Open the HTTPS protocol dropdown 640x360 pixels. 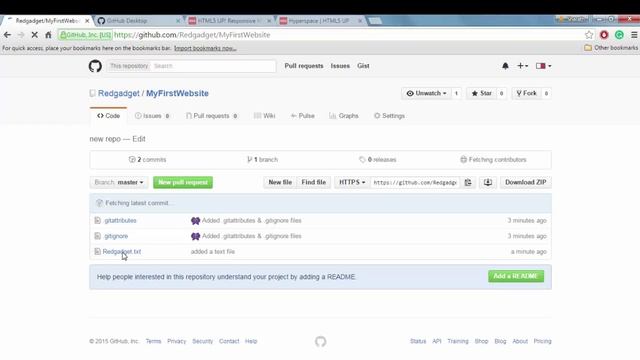click(x=352, y=182)
